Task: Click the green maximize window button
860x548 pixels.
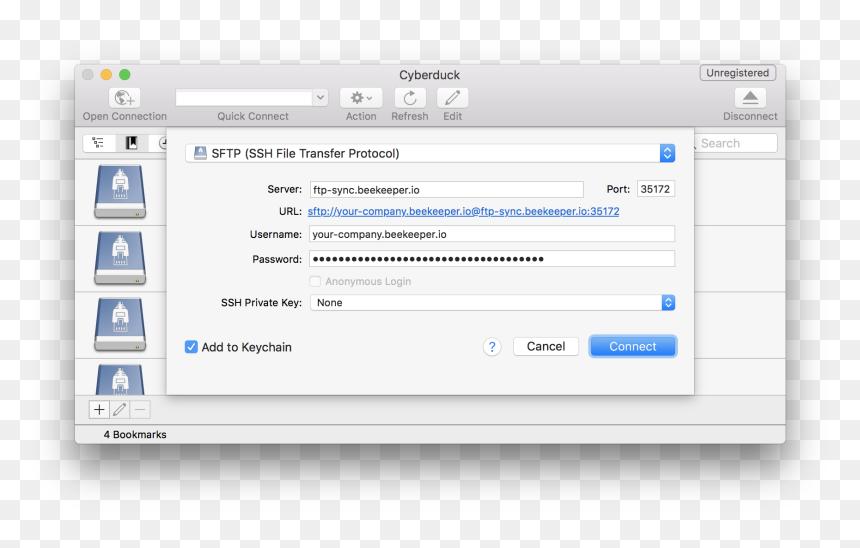Action: tap(125, 75)
